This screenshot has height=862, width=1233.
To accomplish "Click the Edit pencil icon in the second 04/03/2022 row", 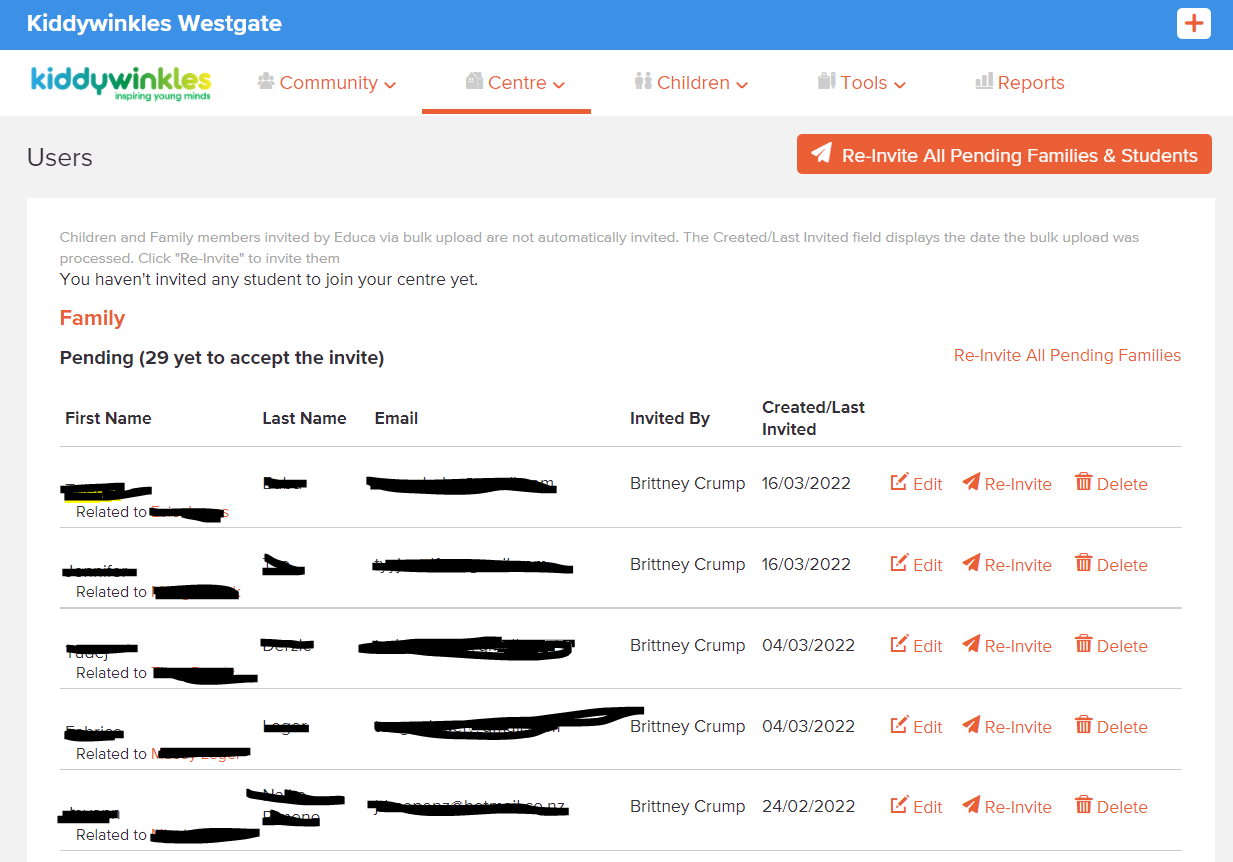I will pos(899,725).
